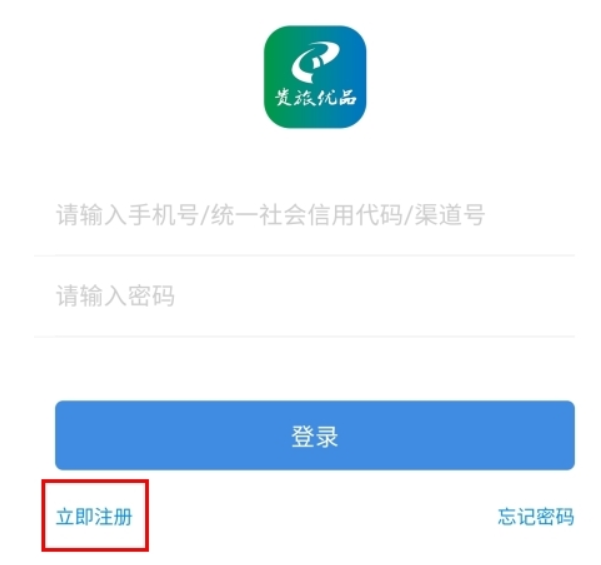The width and height of the screenshot is (601, 565).
Task: Click the blue area of the app logo
Action: click(353, 77)
